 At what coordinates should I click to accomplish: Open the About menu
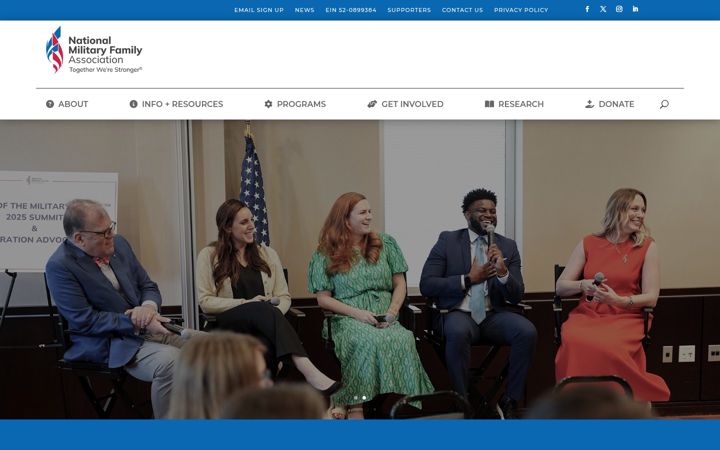click(73, 104)
